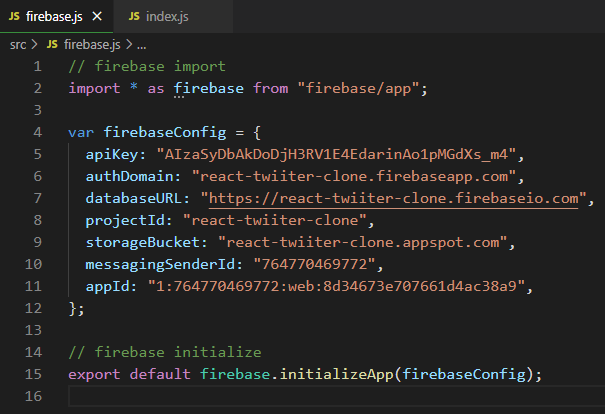
Task: Click JS file icon on firebase.js tab
Action: pos(14,16)
